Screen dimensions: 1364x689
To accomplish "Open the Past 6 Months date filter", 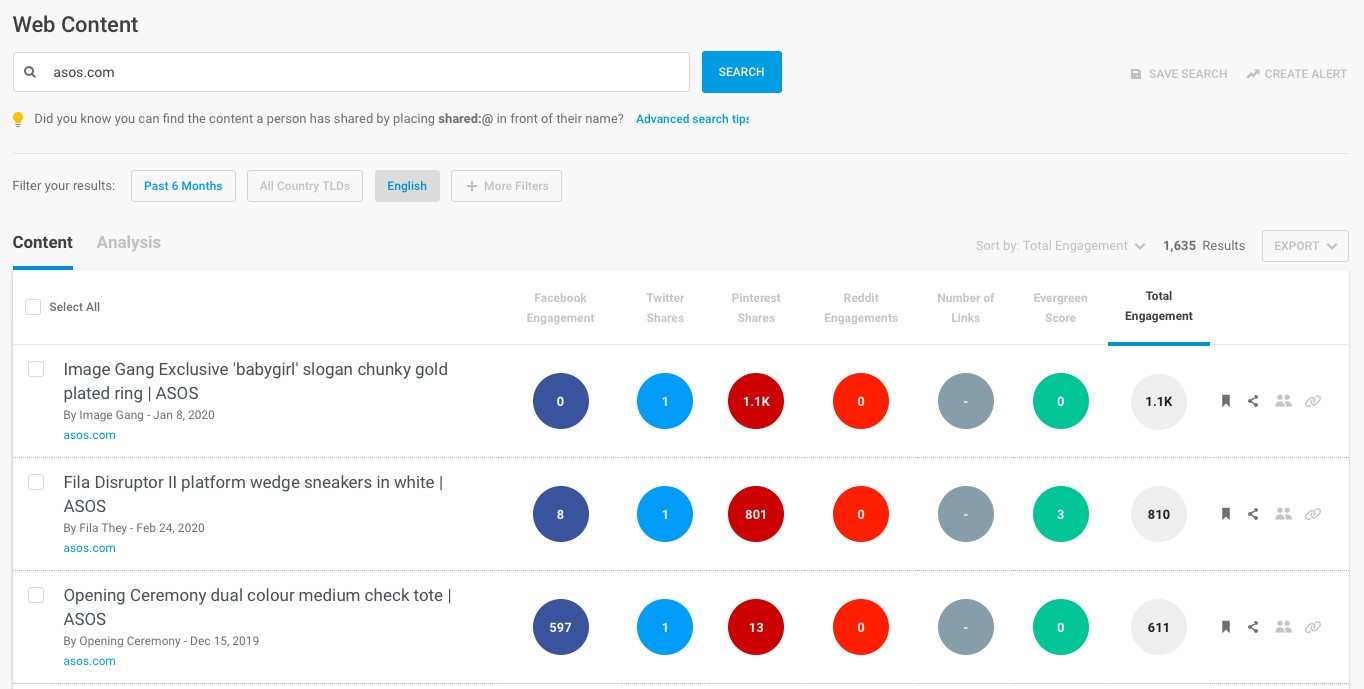I will click(x=183, y=186).
